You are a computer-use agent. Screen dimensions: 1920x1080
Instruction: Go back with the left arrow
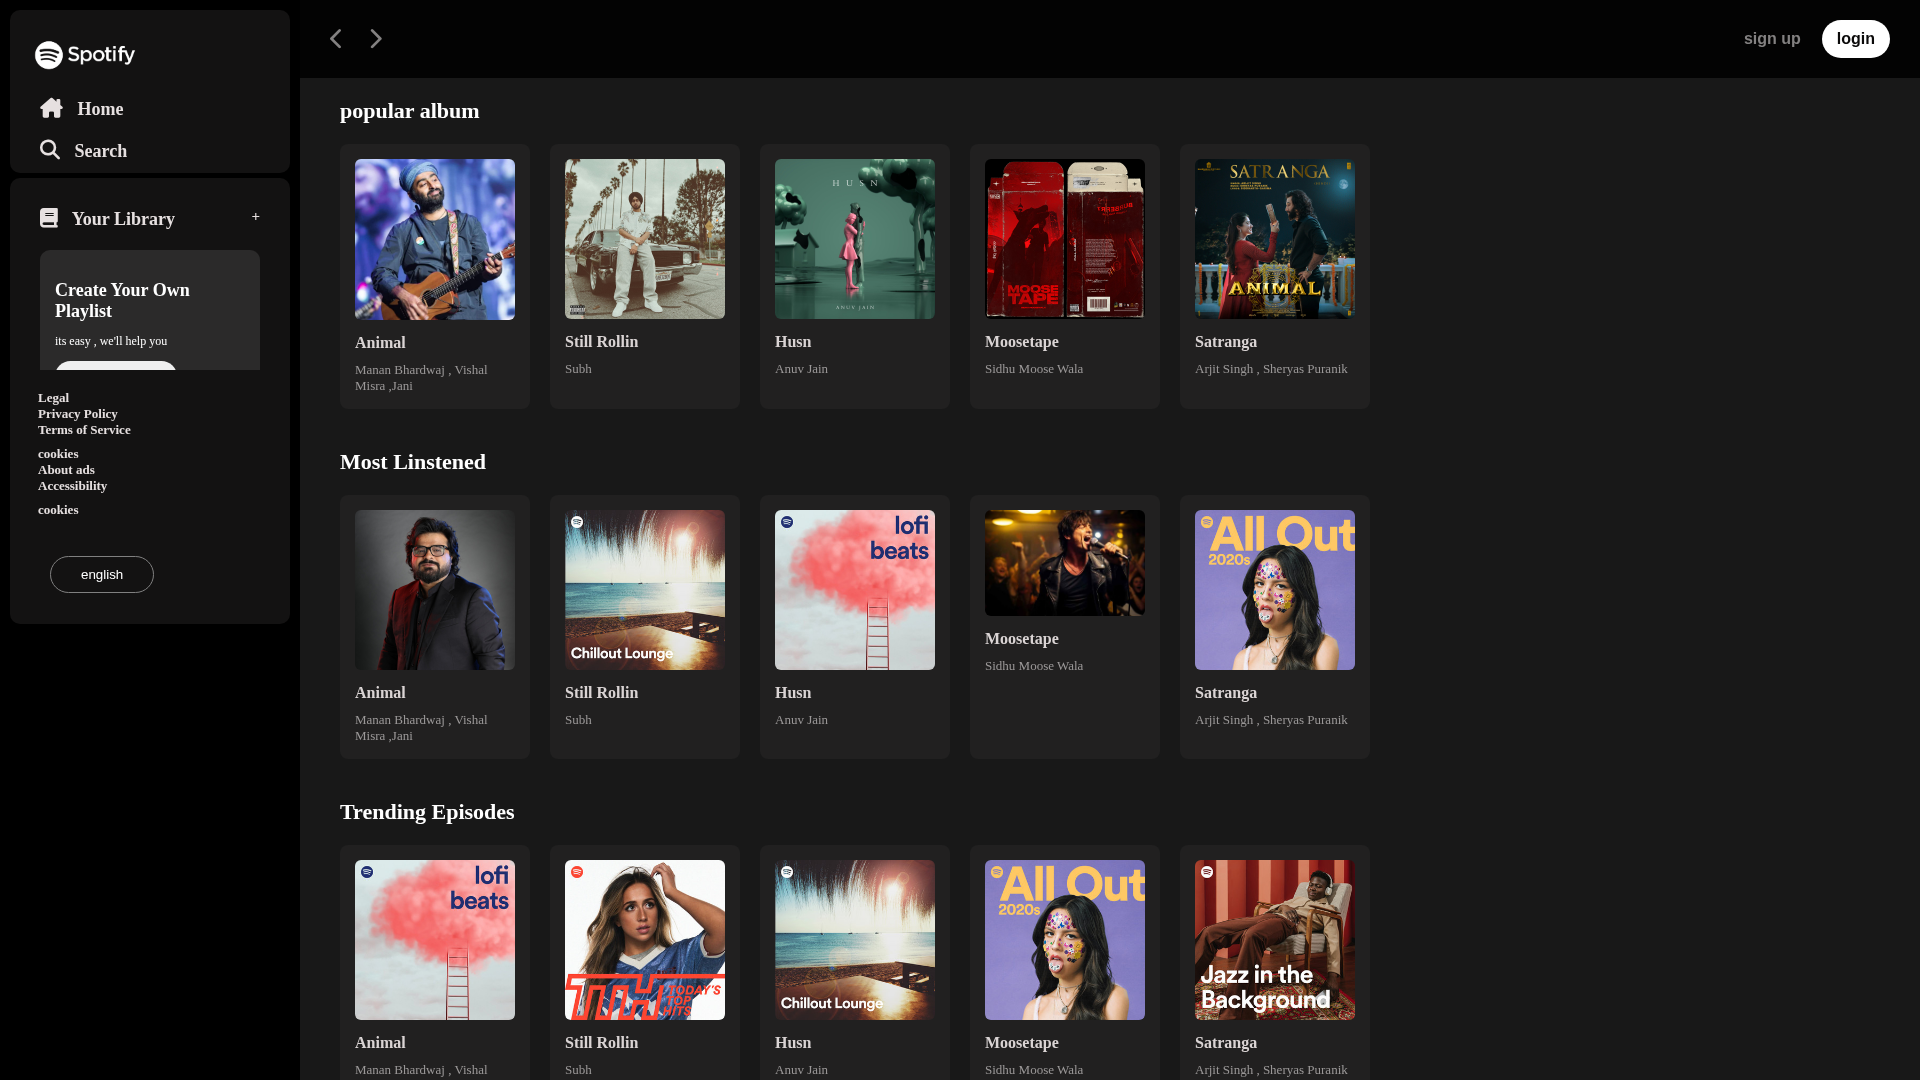point(336,39)
